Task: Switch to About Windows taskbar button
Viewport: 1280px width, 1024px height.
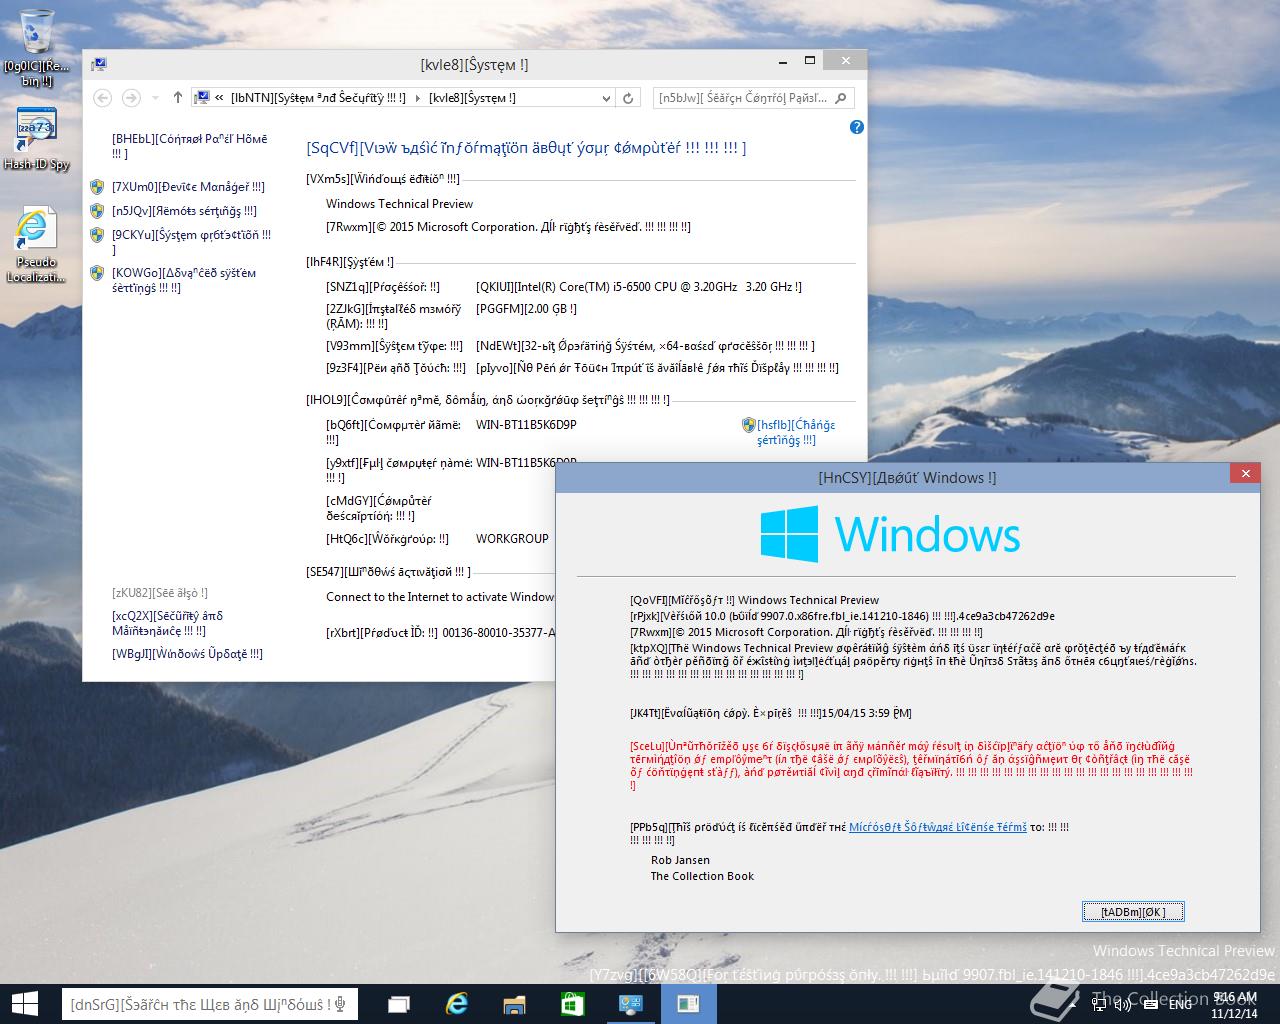Action: pos(688,1004)
